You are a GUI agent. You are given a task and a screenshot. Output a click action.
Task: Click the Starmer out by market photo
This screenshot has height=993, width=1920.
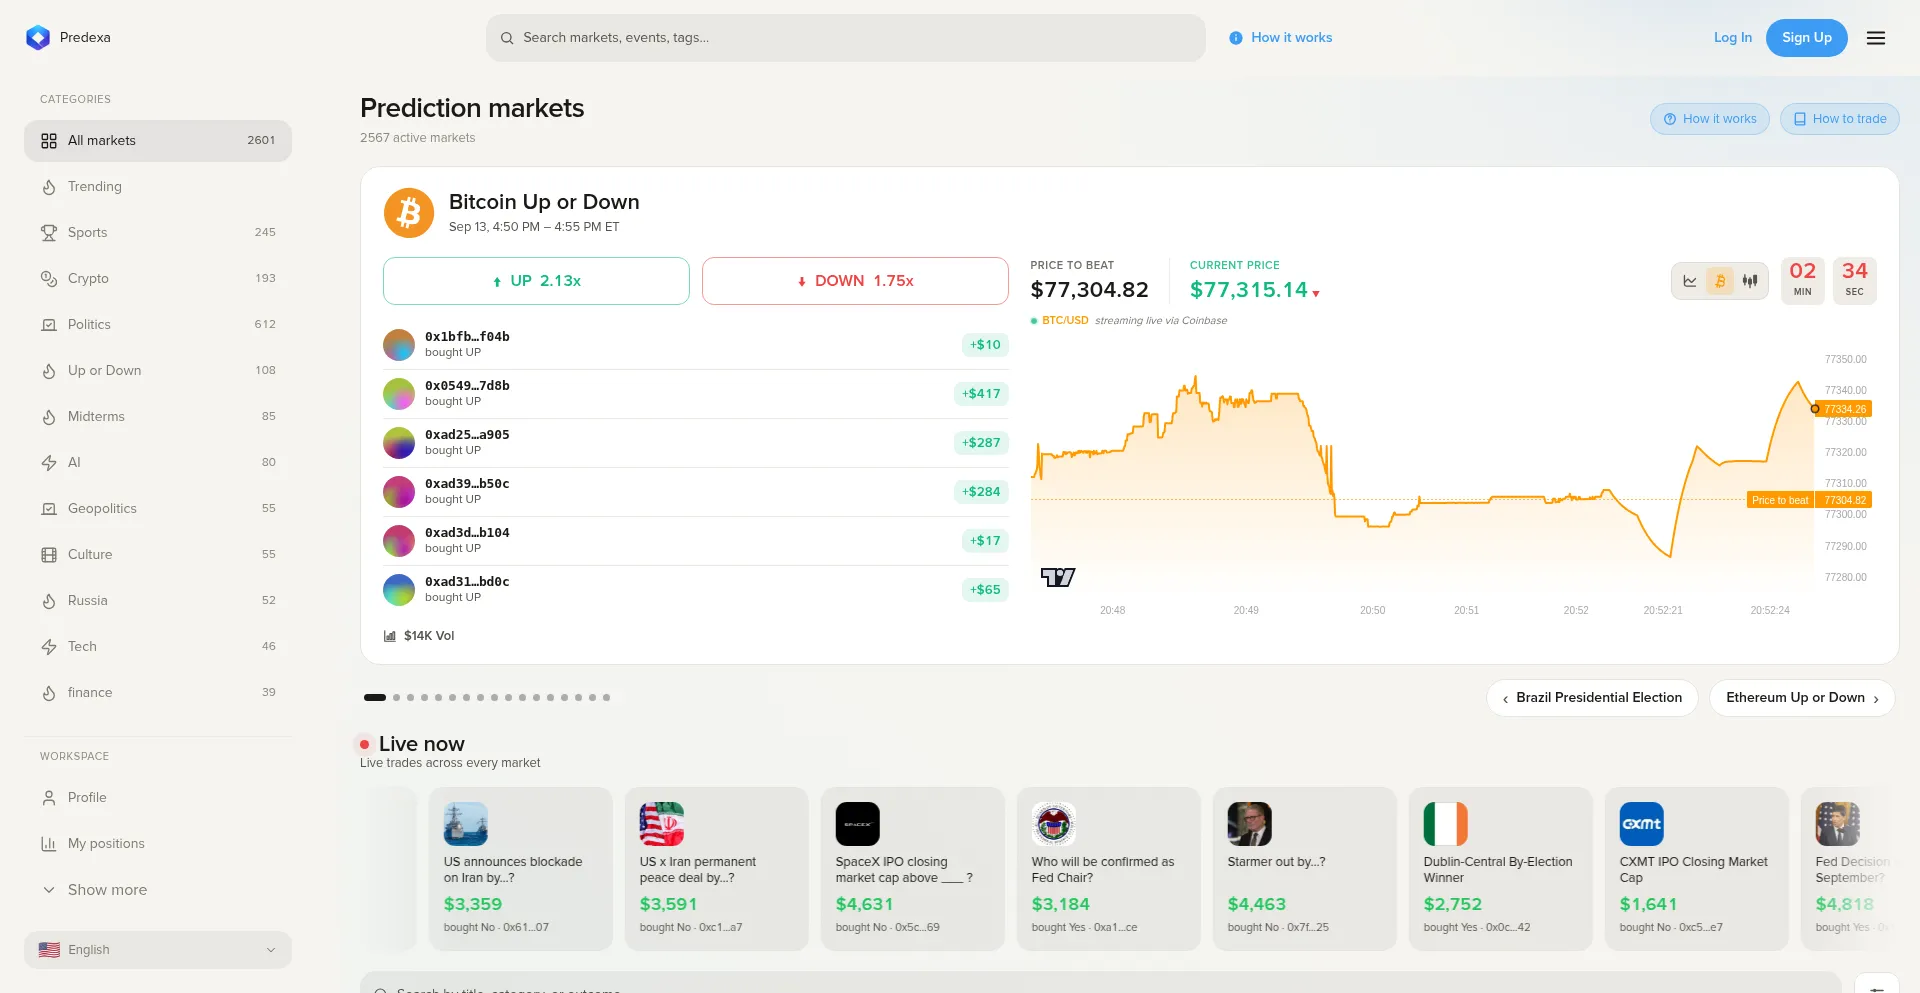[x=1250, y=824]
